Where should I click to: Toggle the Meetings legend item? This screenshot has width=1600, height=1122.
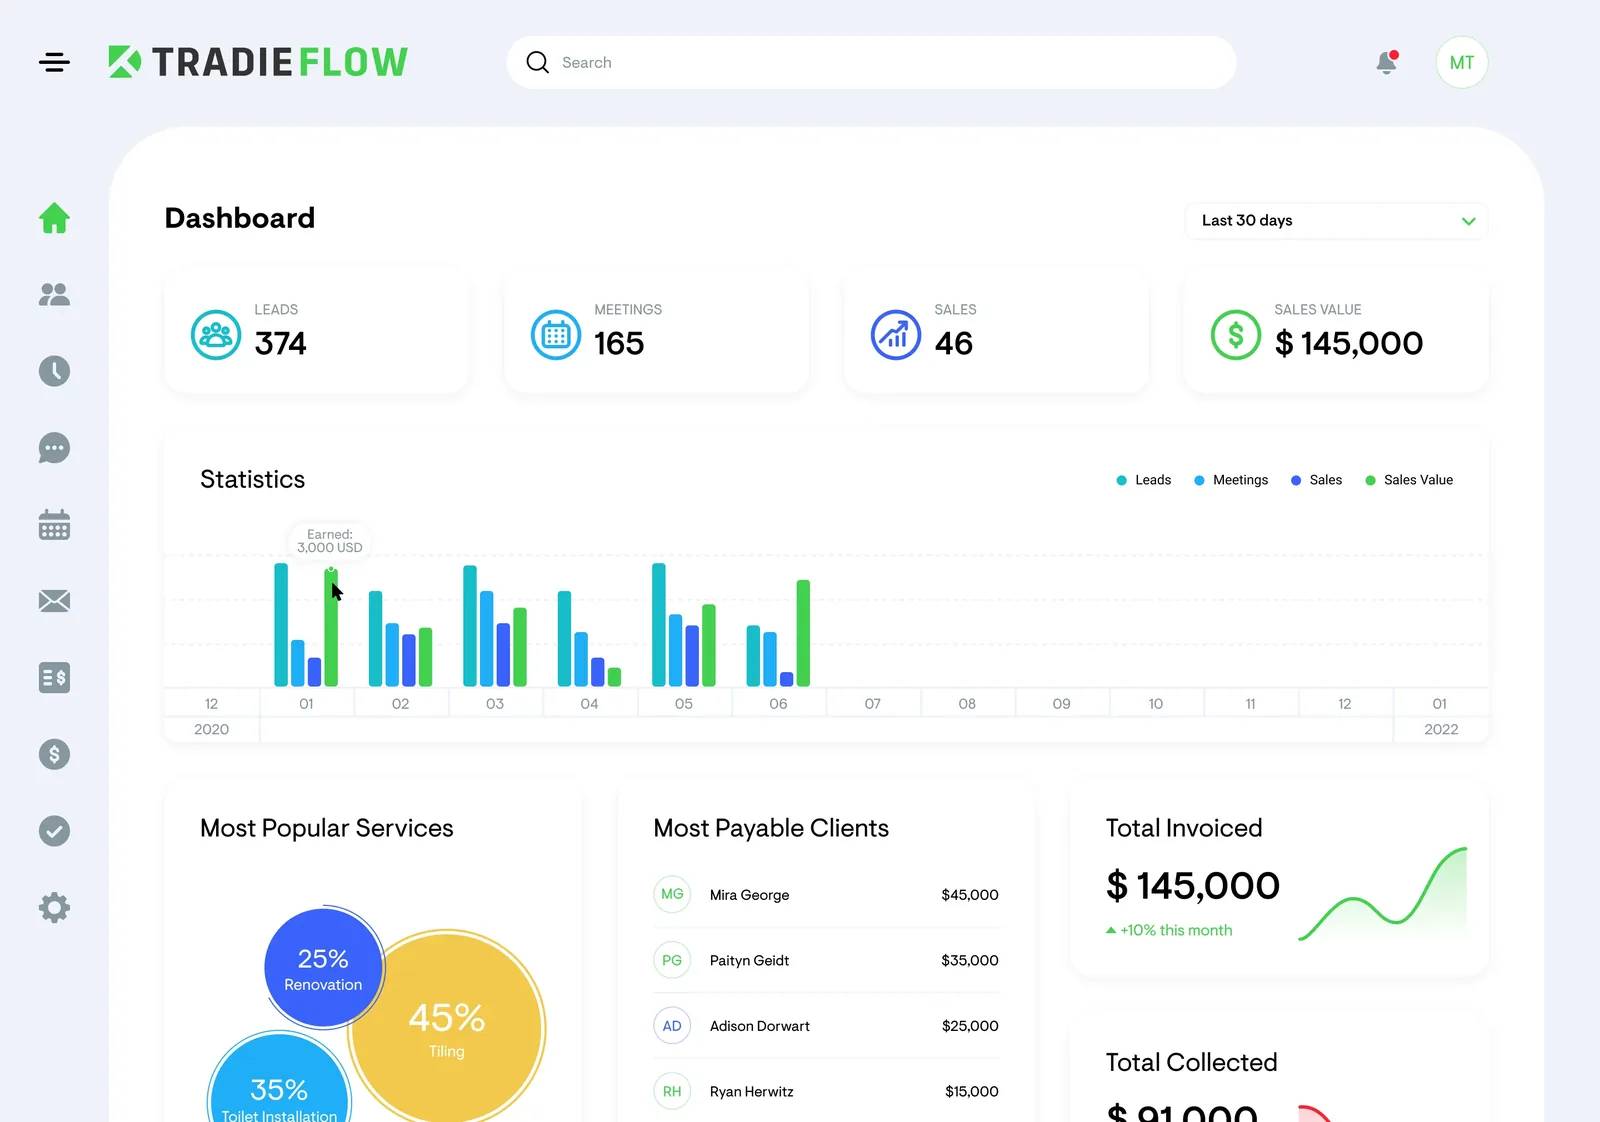1231,480
